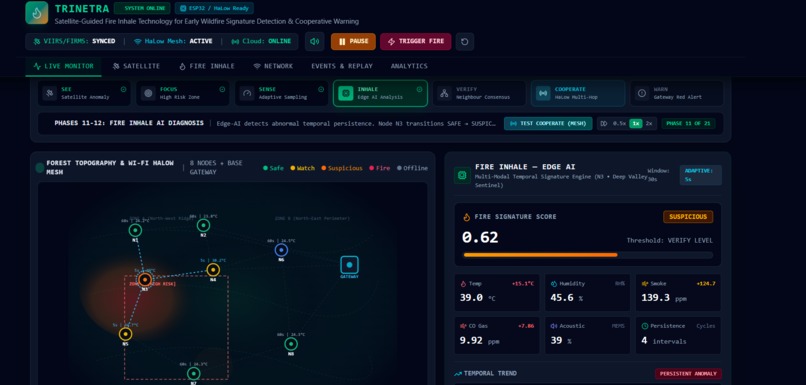Open the Acoustic 39 % sensor card

[x=588, y=335]
